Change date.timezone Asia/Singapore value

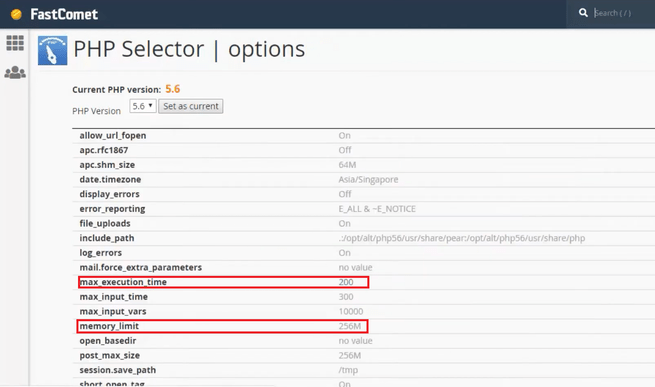point(368,179)
